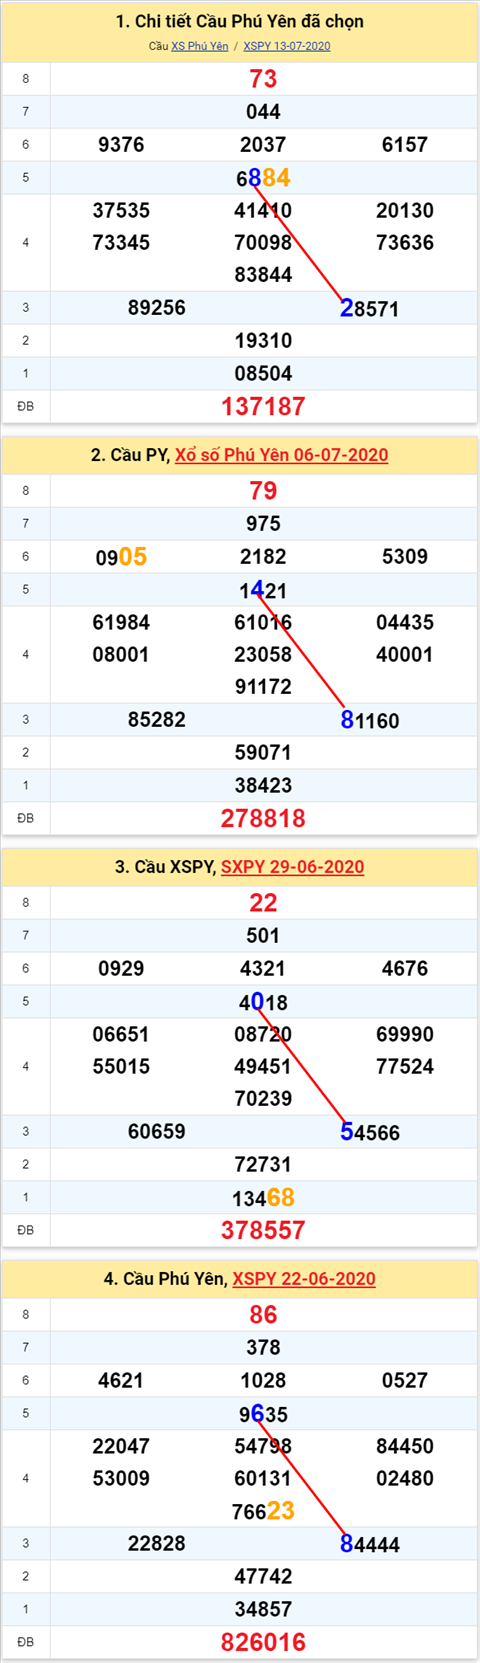
Task: Click the number 76623 with orange digits
Action: coord(263,1511)
